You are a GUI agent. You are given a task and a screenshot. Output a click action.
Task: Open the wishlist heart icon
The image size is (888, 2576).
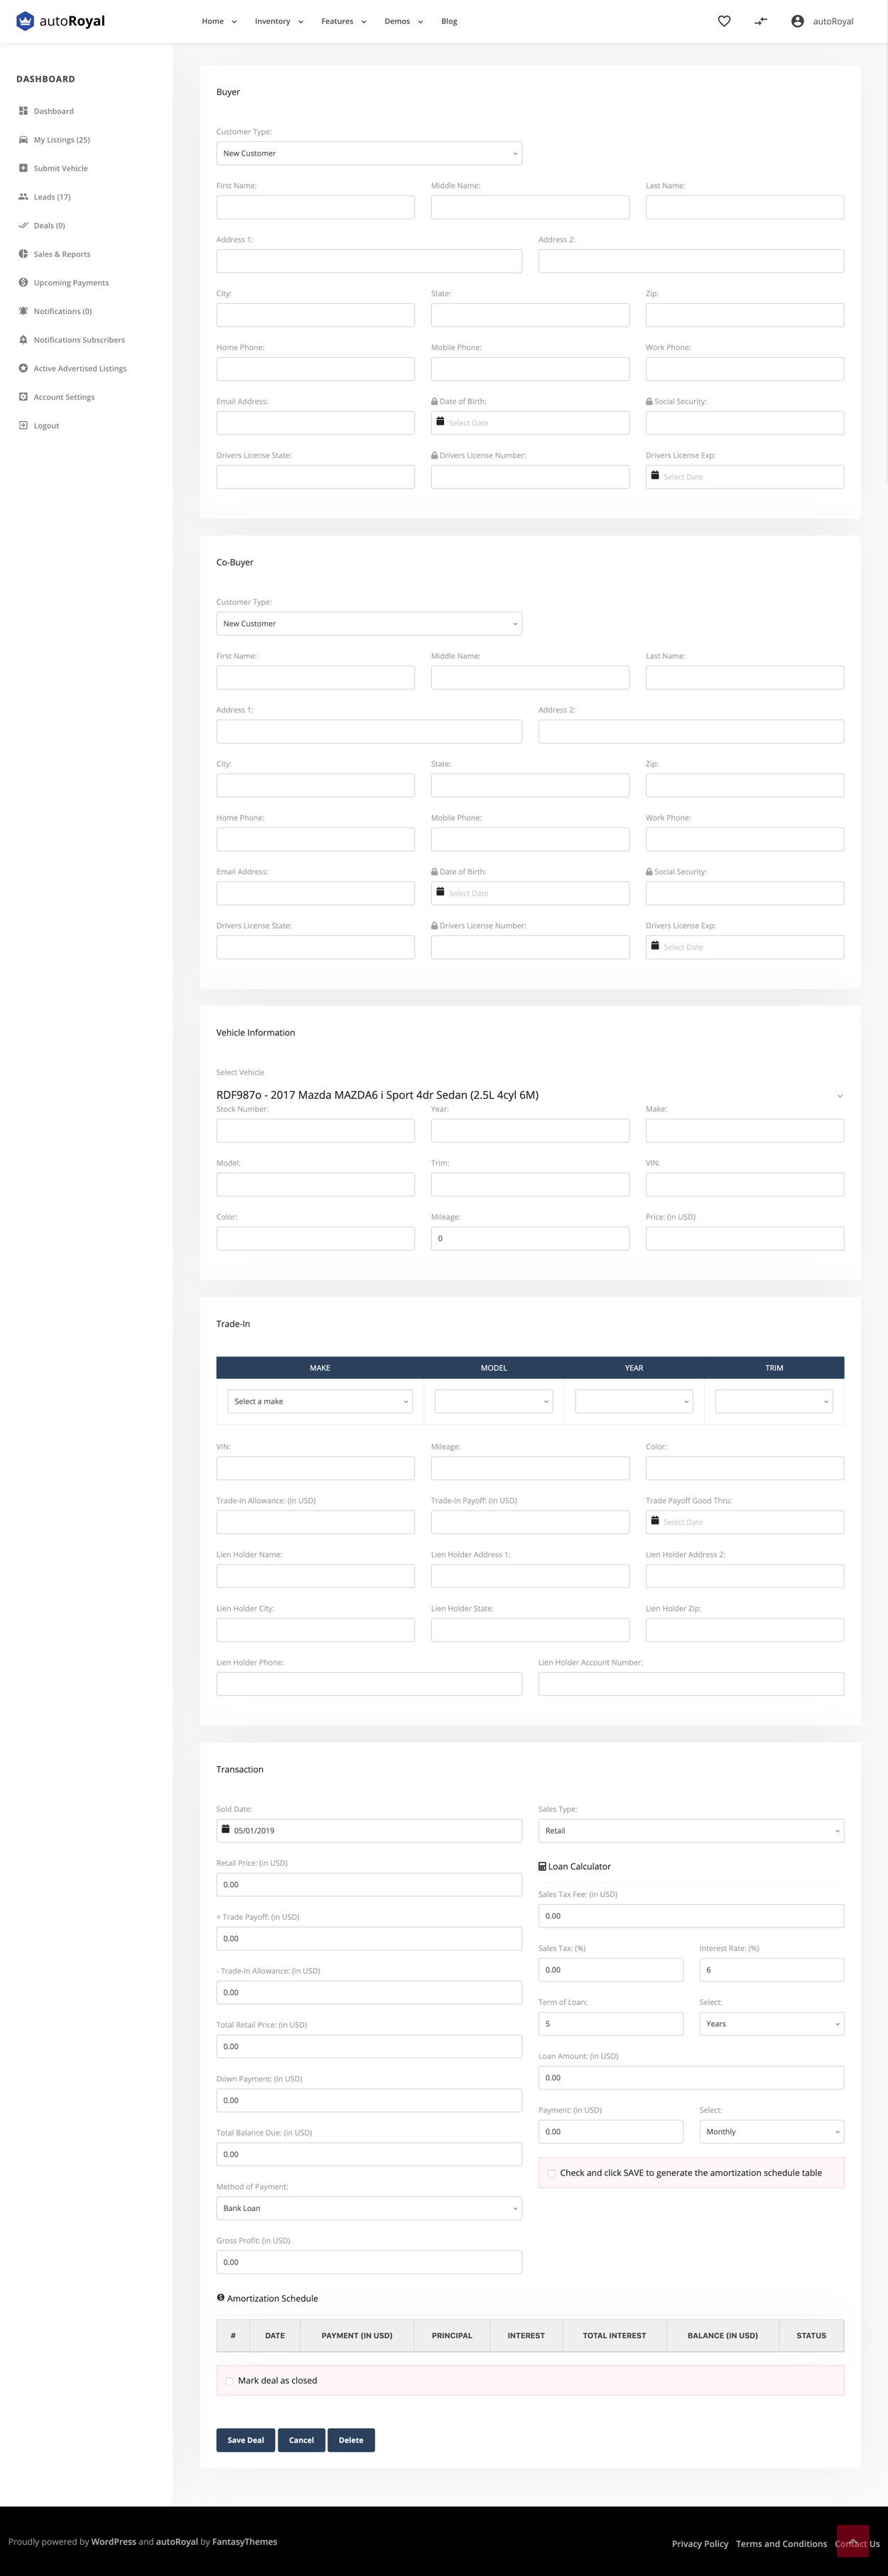[724, 21]
